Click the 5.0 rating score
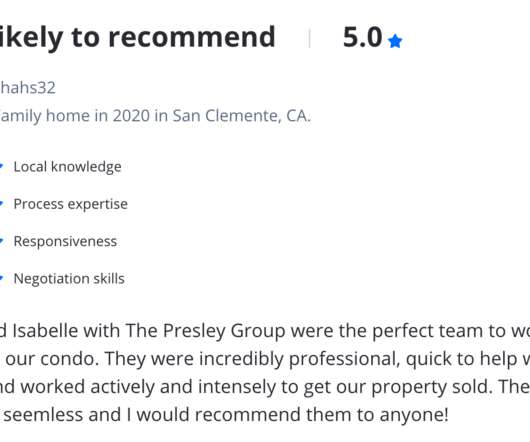Image resolution: width=530 pixels, height=442 pixels. [x=362, y=37]
